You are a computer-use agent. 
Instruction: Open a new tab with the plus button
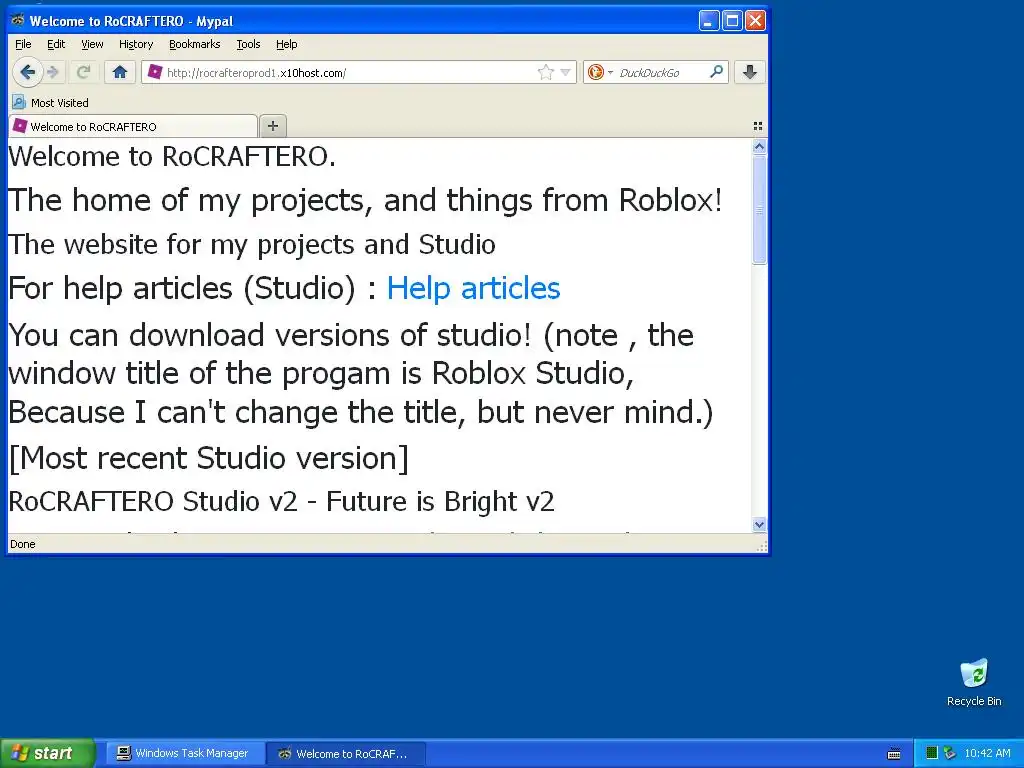[273, 126]
